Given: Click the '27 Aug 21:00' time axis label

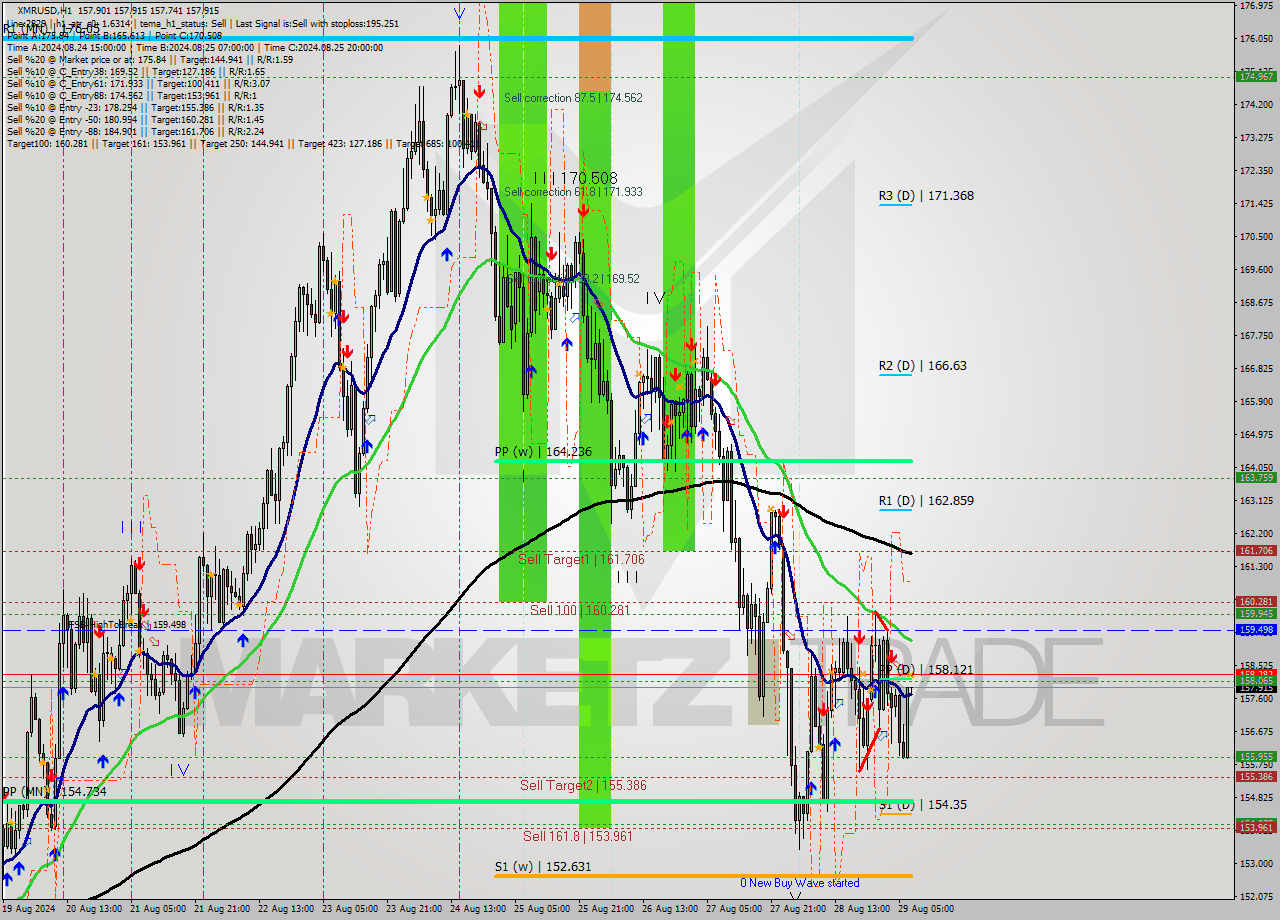Looking at the screenshot, I should point(796,909).
